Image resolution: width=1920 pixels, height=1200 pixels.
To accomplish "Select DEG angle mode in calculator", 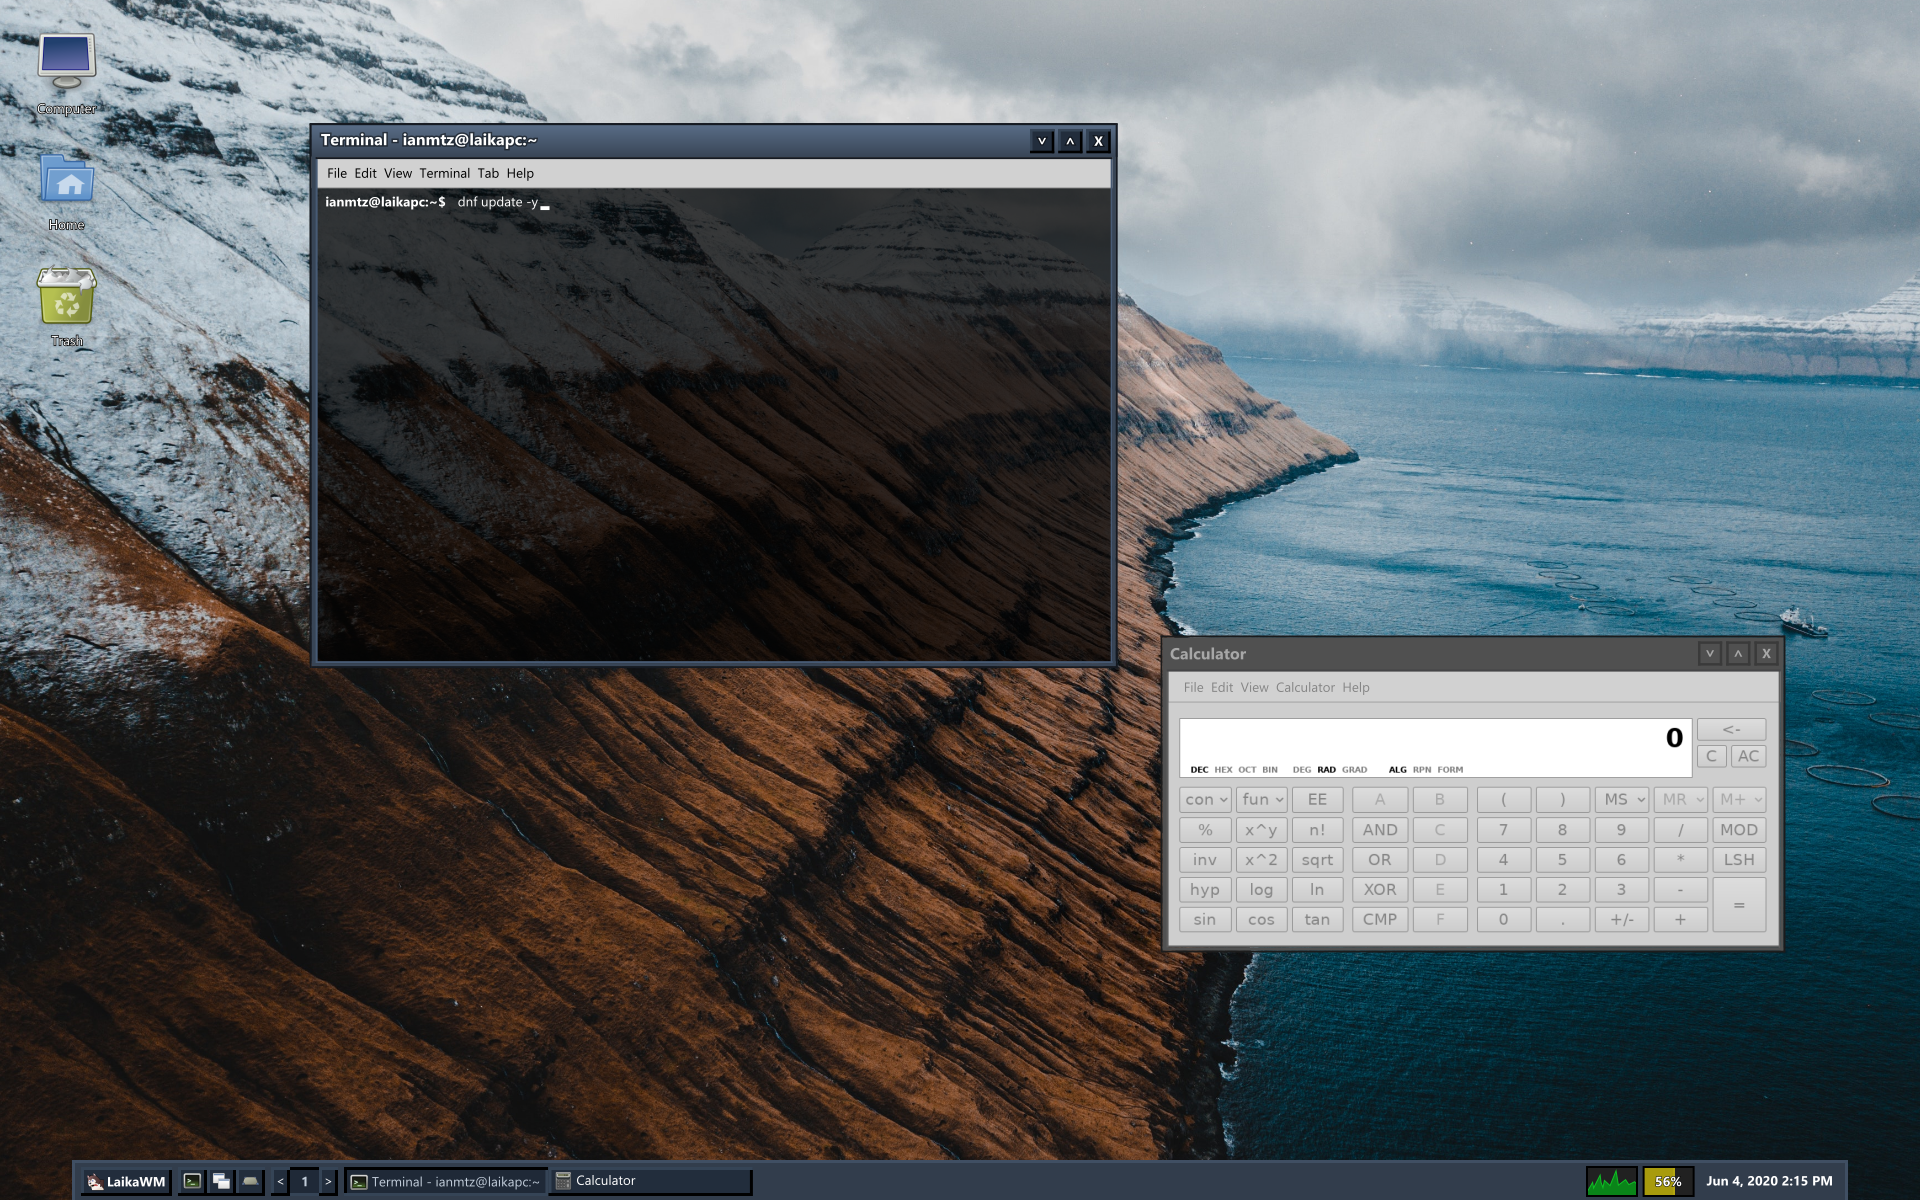I will [x=1301, y=770].
